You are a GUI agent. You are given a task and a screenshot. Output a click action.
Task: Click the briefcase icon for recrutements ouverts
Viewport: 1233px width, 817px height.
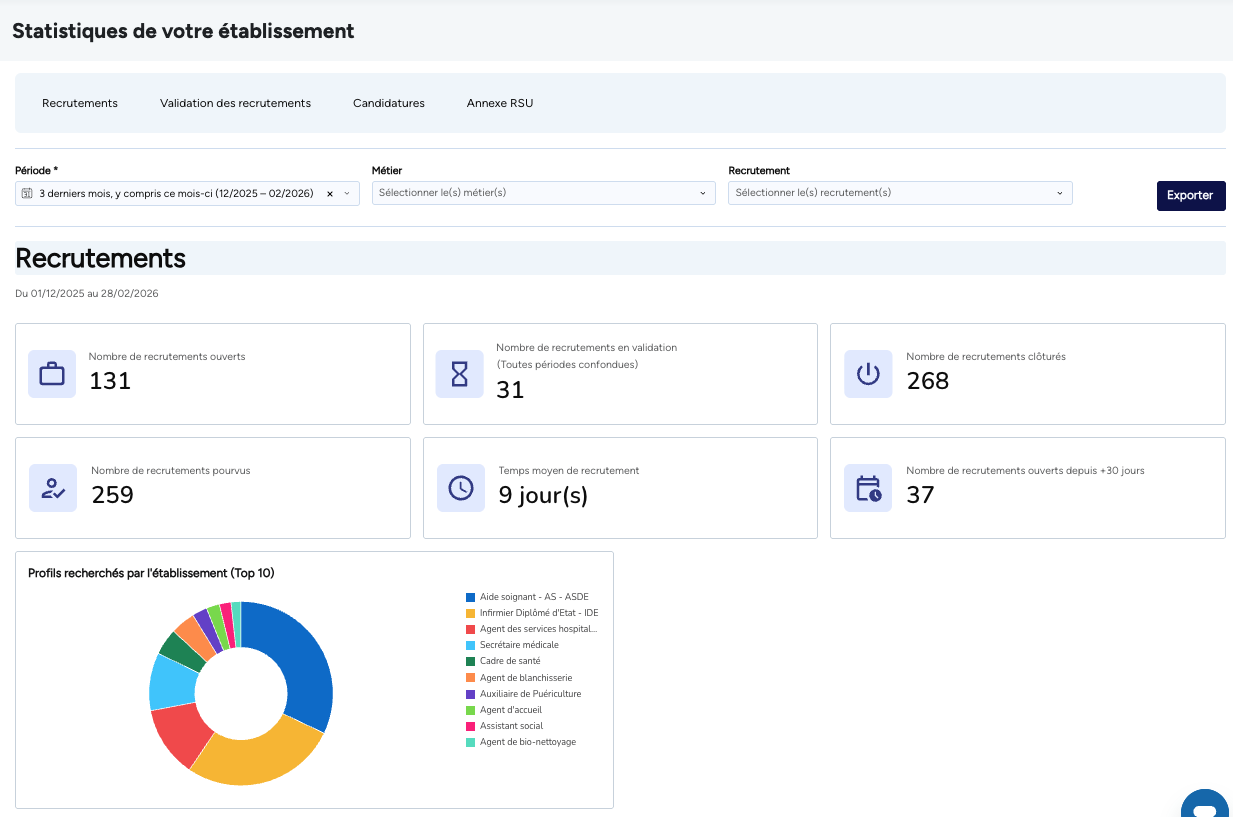point(52,374)
